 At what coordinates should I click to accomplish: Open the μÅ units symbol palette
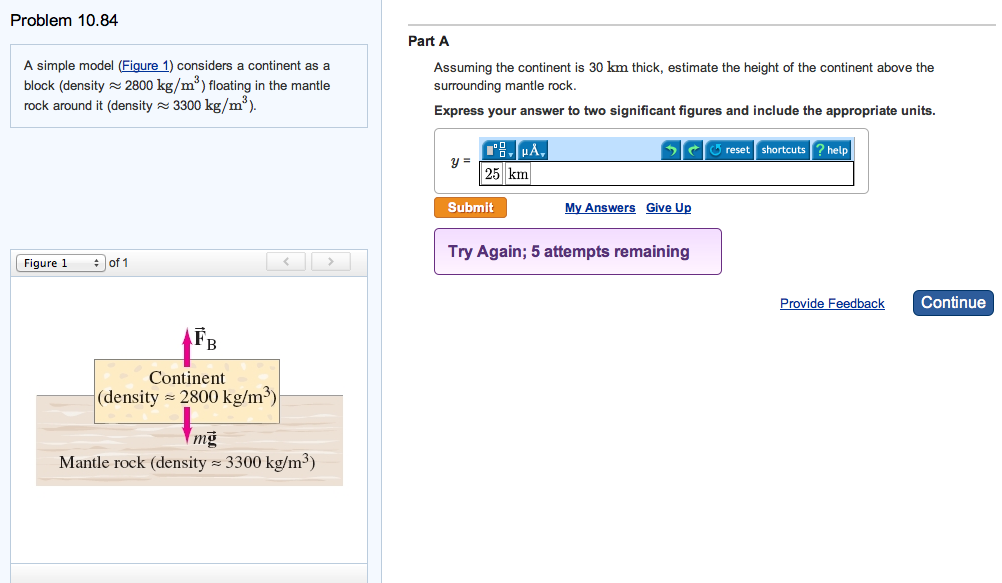tap(527, 149)
